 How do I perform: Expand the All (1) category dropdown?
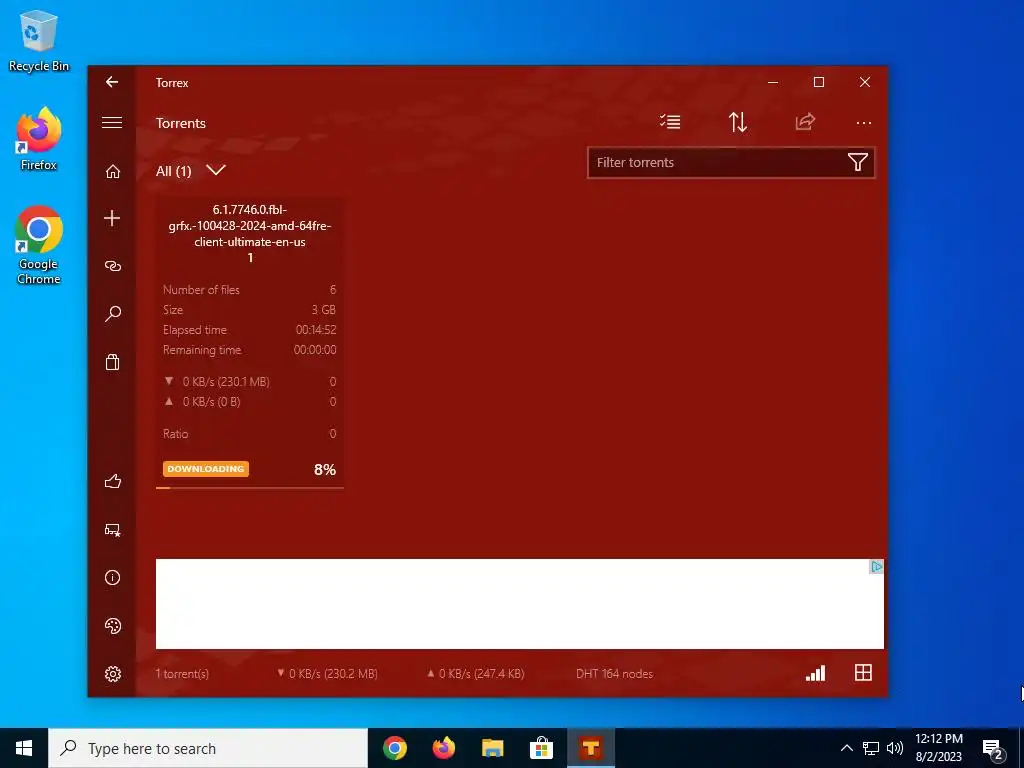click(190, 171)
